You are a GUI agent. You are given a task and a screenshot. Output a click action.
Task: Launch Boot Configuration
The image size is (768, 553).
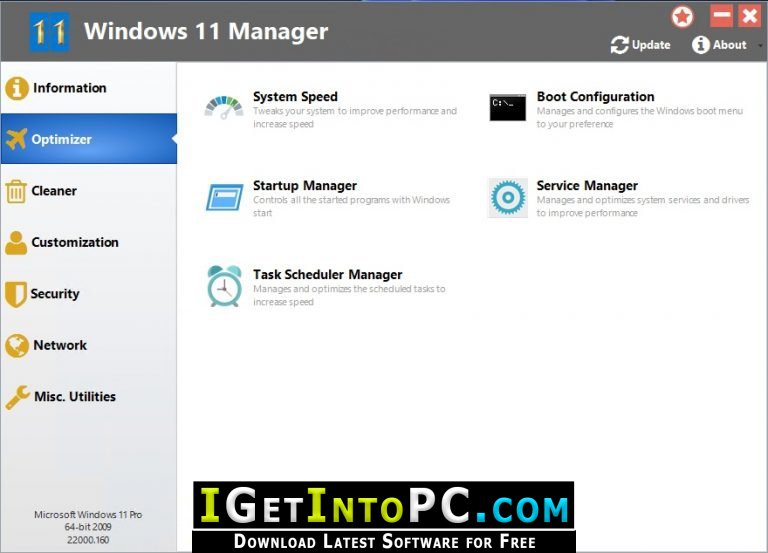click(596, 96)
